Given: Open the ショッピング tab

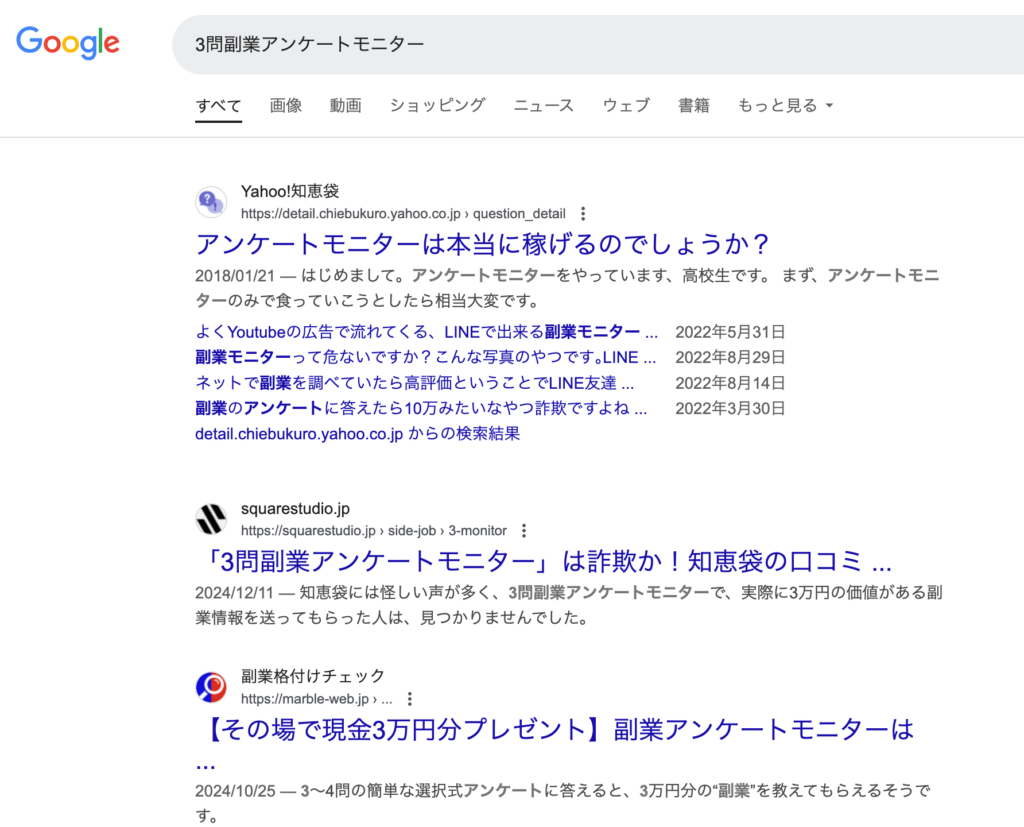Looking at the screenshot, I should pyautogui.click(x=438, y=105).
